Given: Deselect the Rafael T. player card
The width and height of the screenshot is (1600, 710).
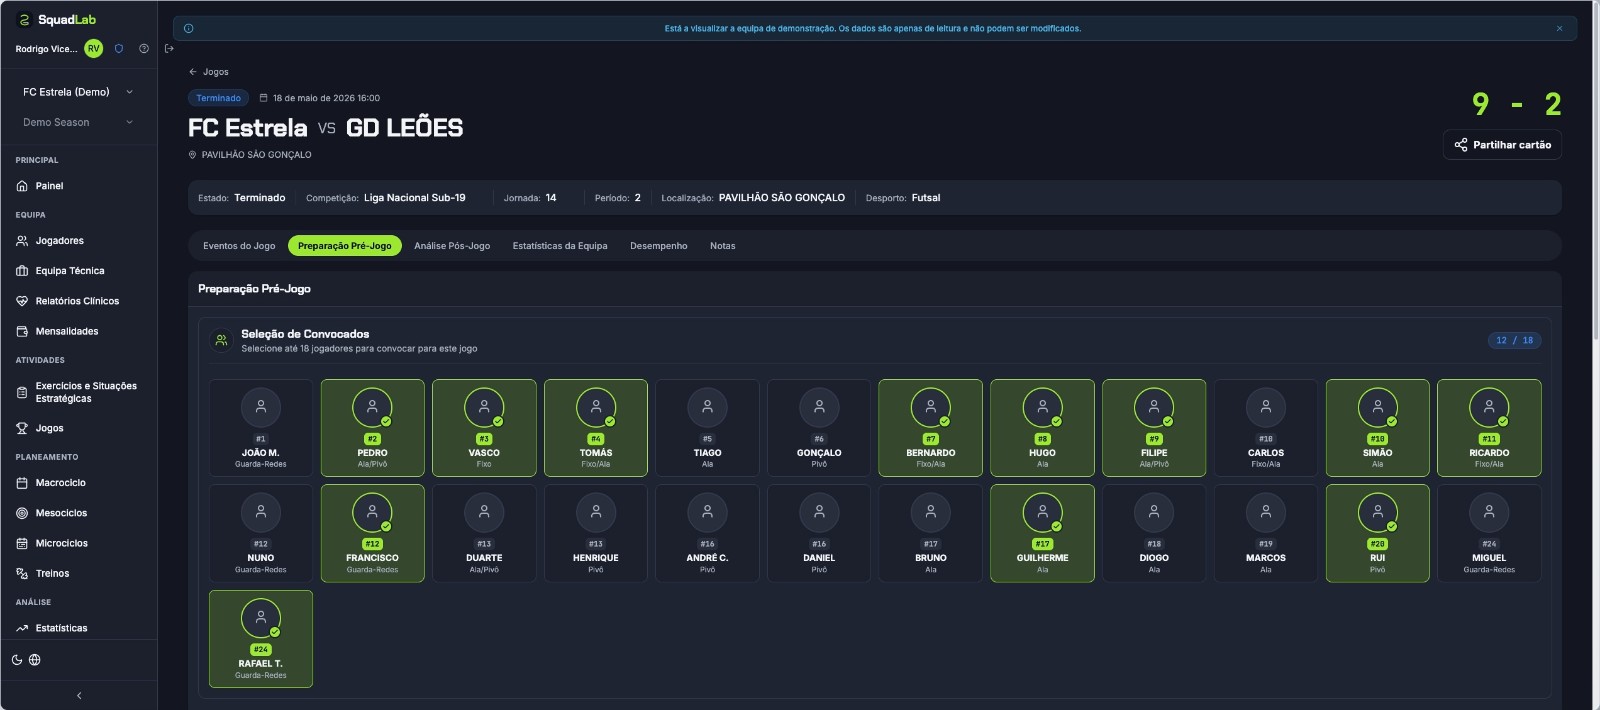Looking at the screenshot, I should (261, 639).
